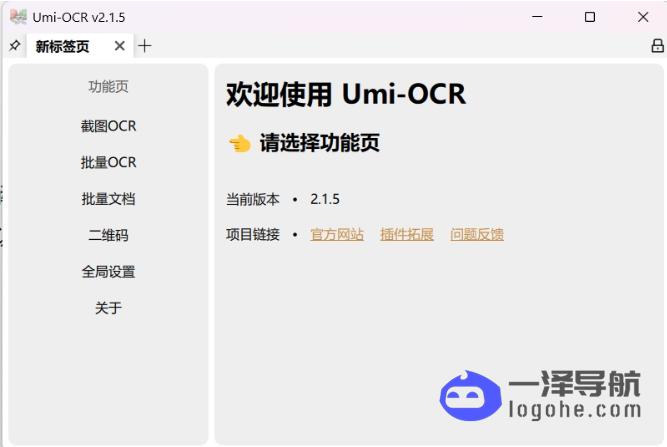Screen dimensions: 667x447
Task: Pin the window with the pushpin icon
Action: tap(15, 45)
